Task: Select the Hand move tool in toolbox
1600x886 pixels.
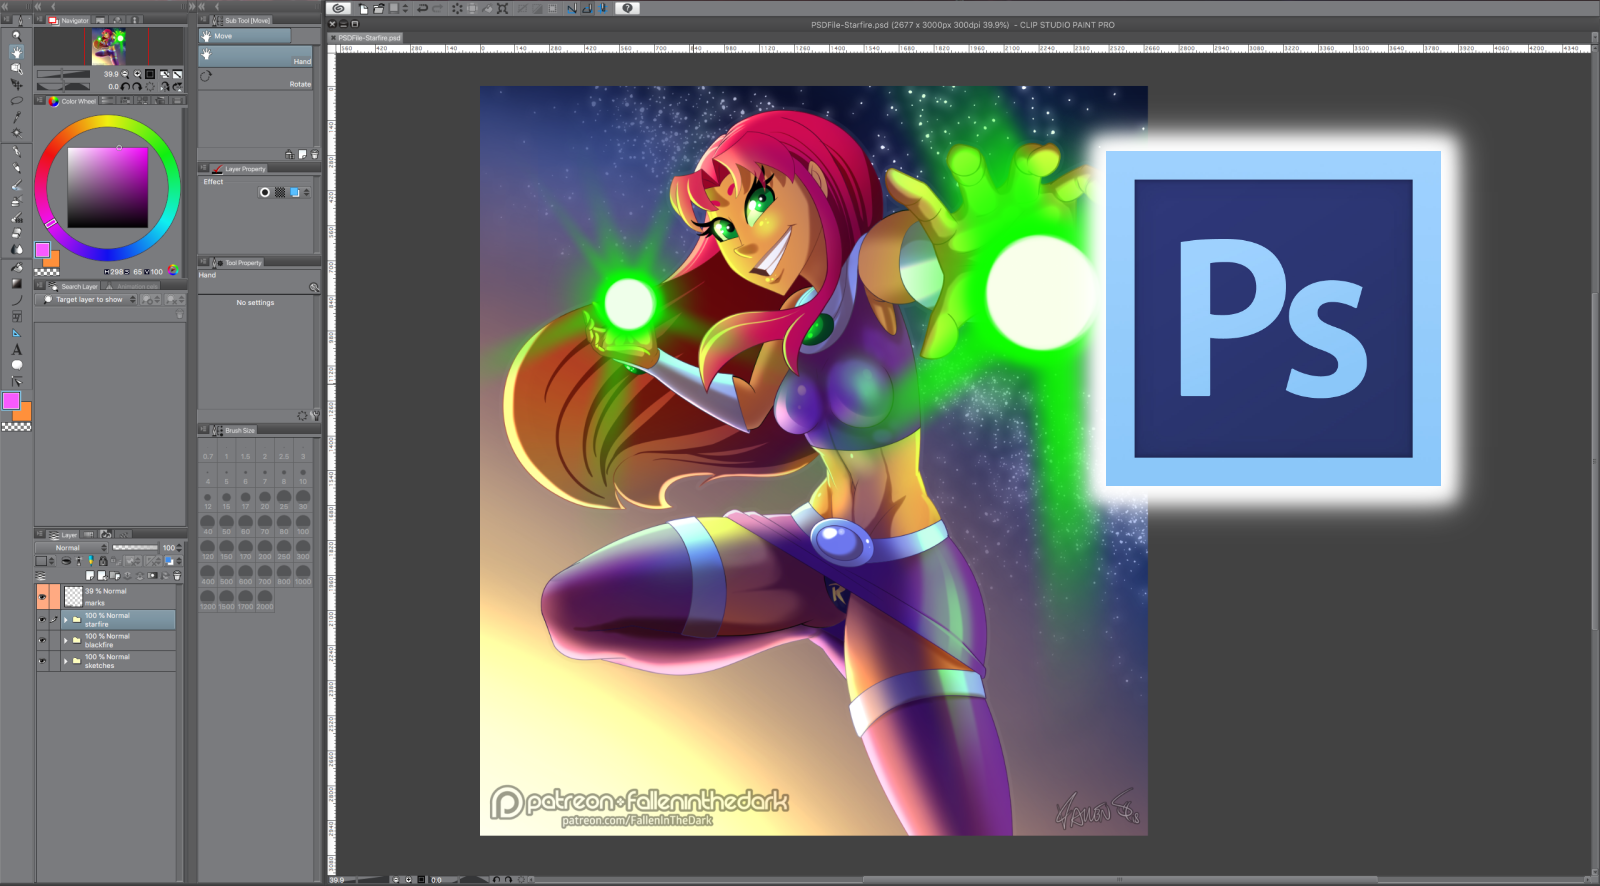Action: [x=16, y=52]
